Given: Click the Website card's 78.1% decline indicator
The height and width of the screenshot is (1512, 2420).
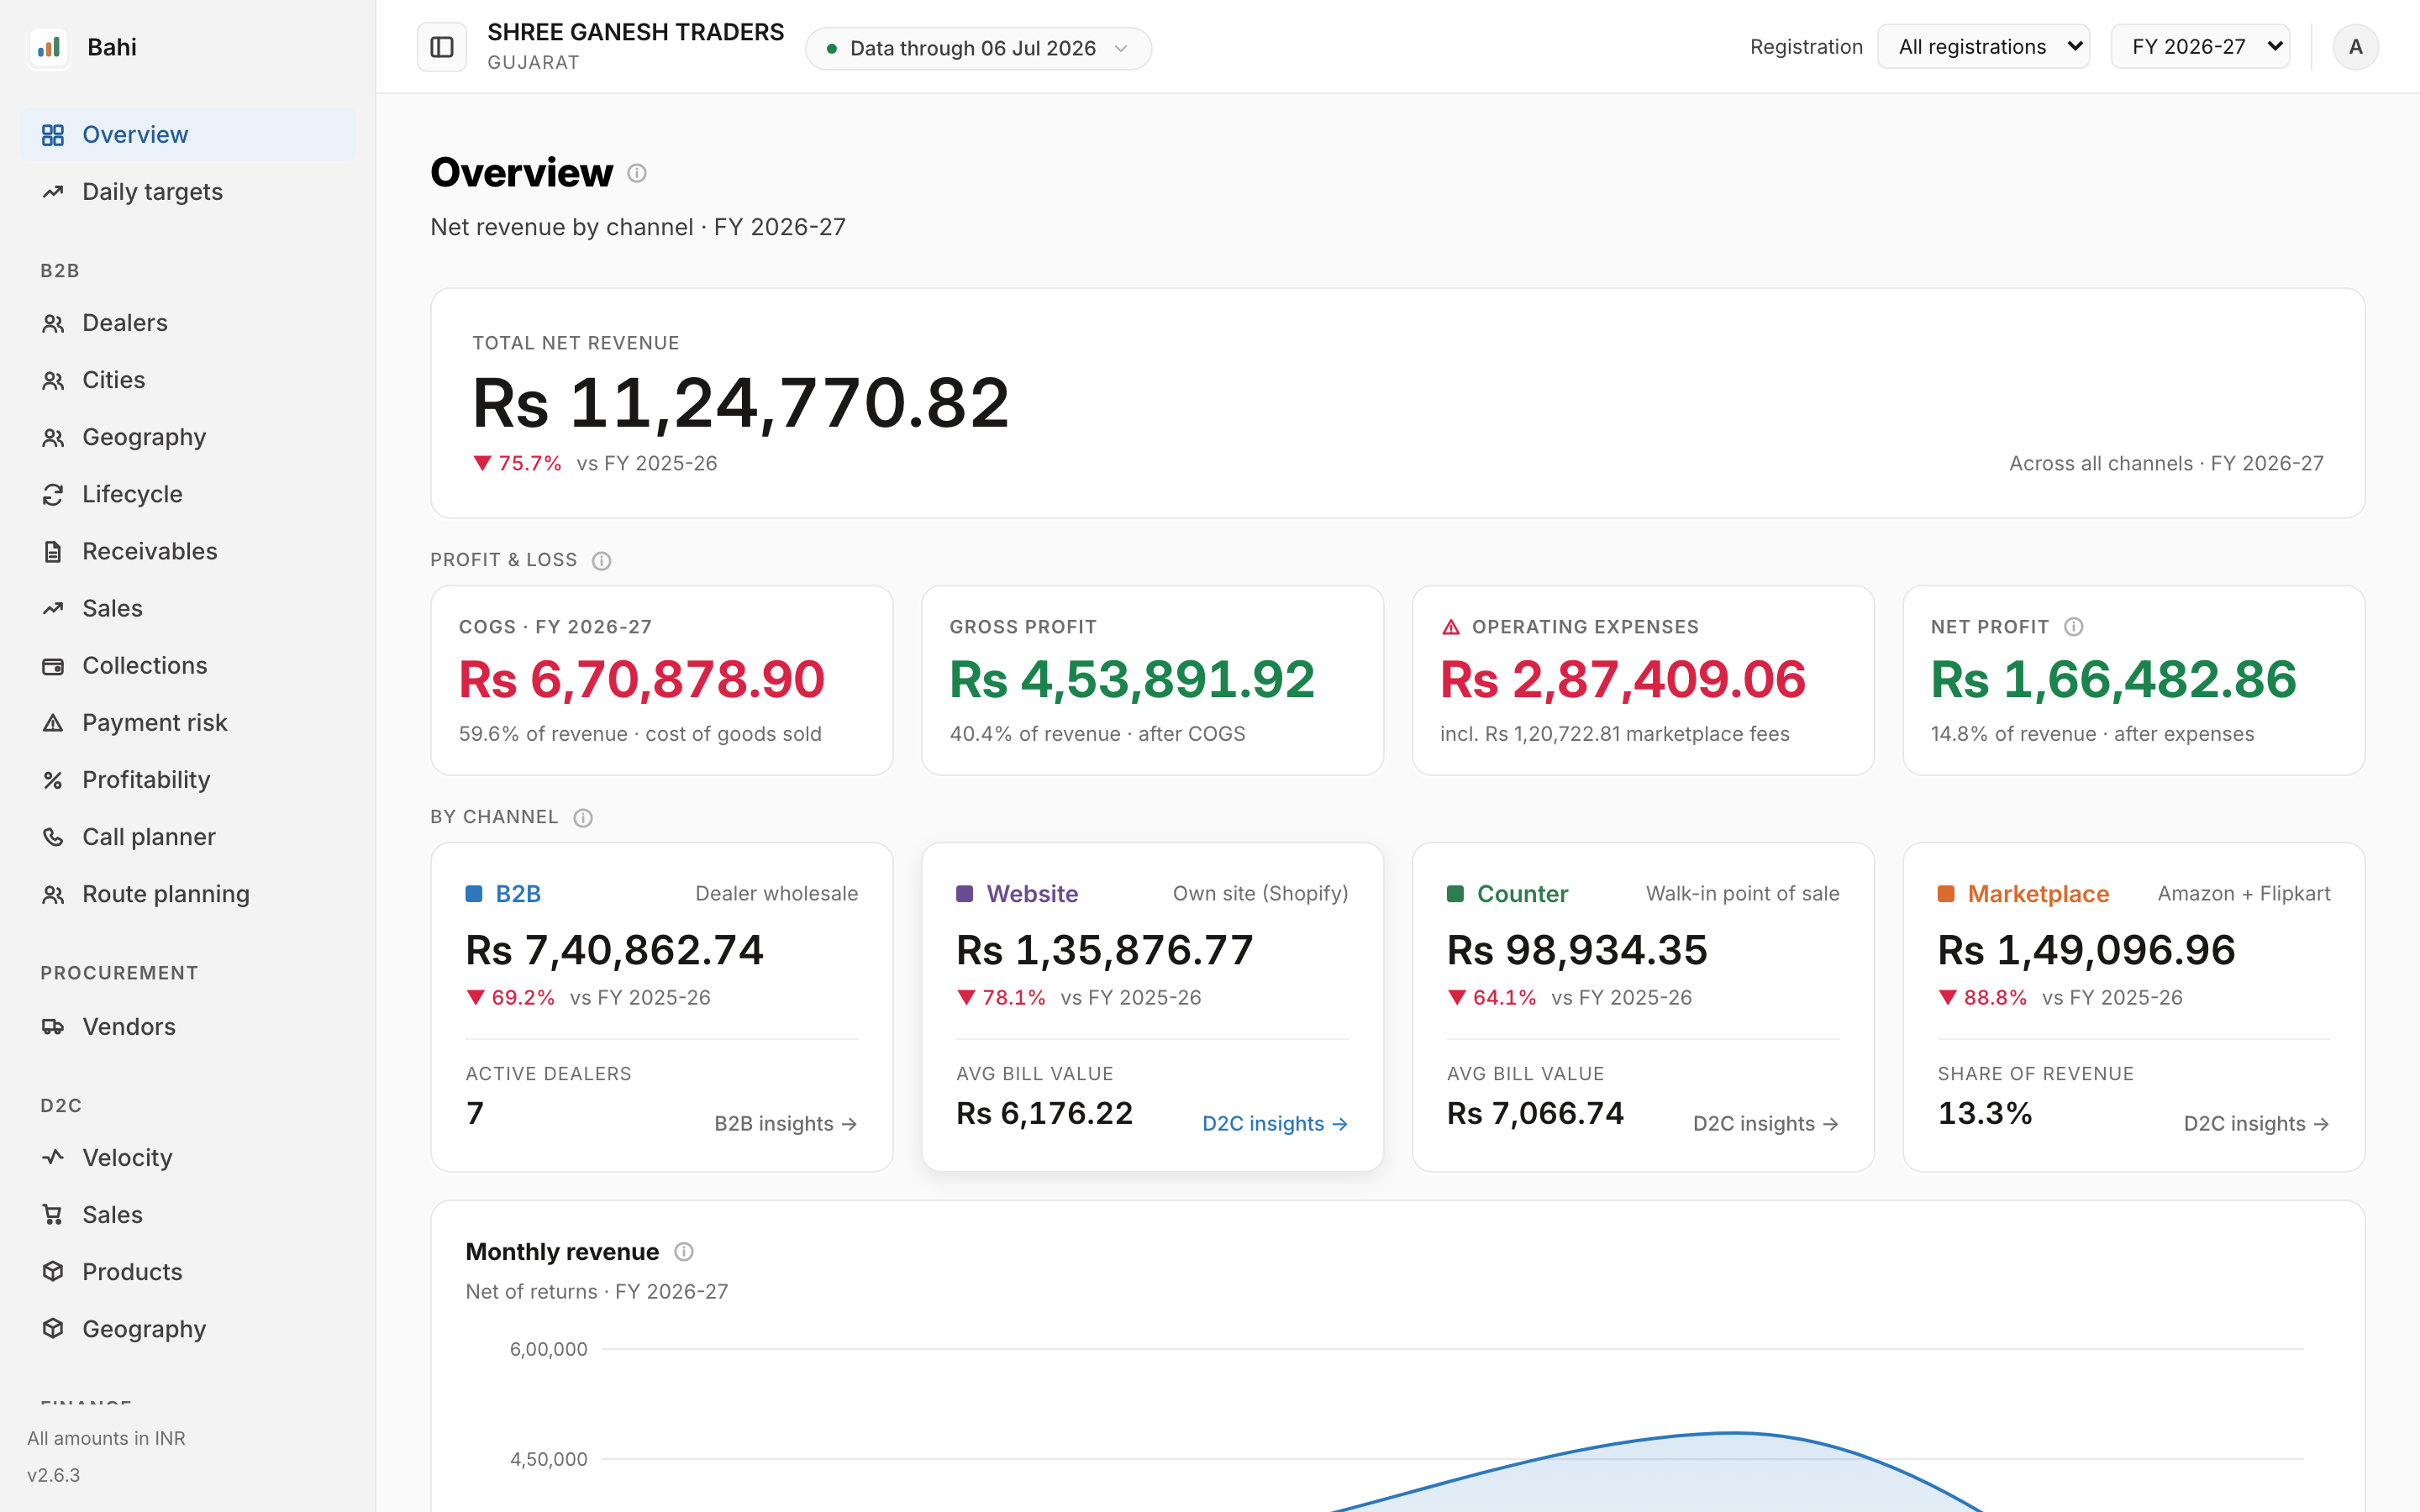Looking at the screenshot, I should [1001, 998].
